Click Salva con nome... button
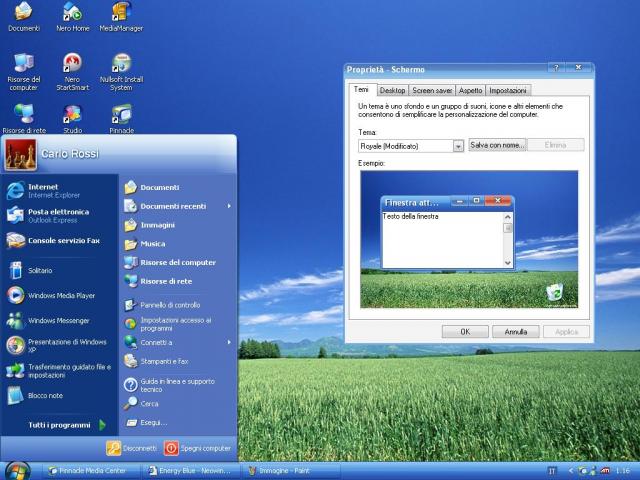Image resolution: width=640 pixels, height=480 pixels. (x=497, y=145)
